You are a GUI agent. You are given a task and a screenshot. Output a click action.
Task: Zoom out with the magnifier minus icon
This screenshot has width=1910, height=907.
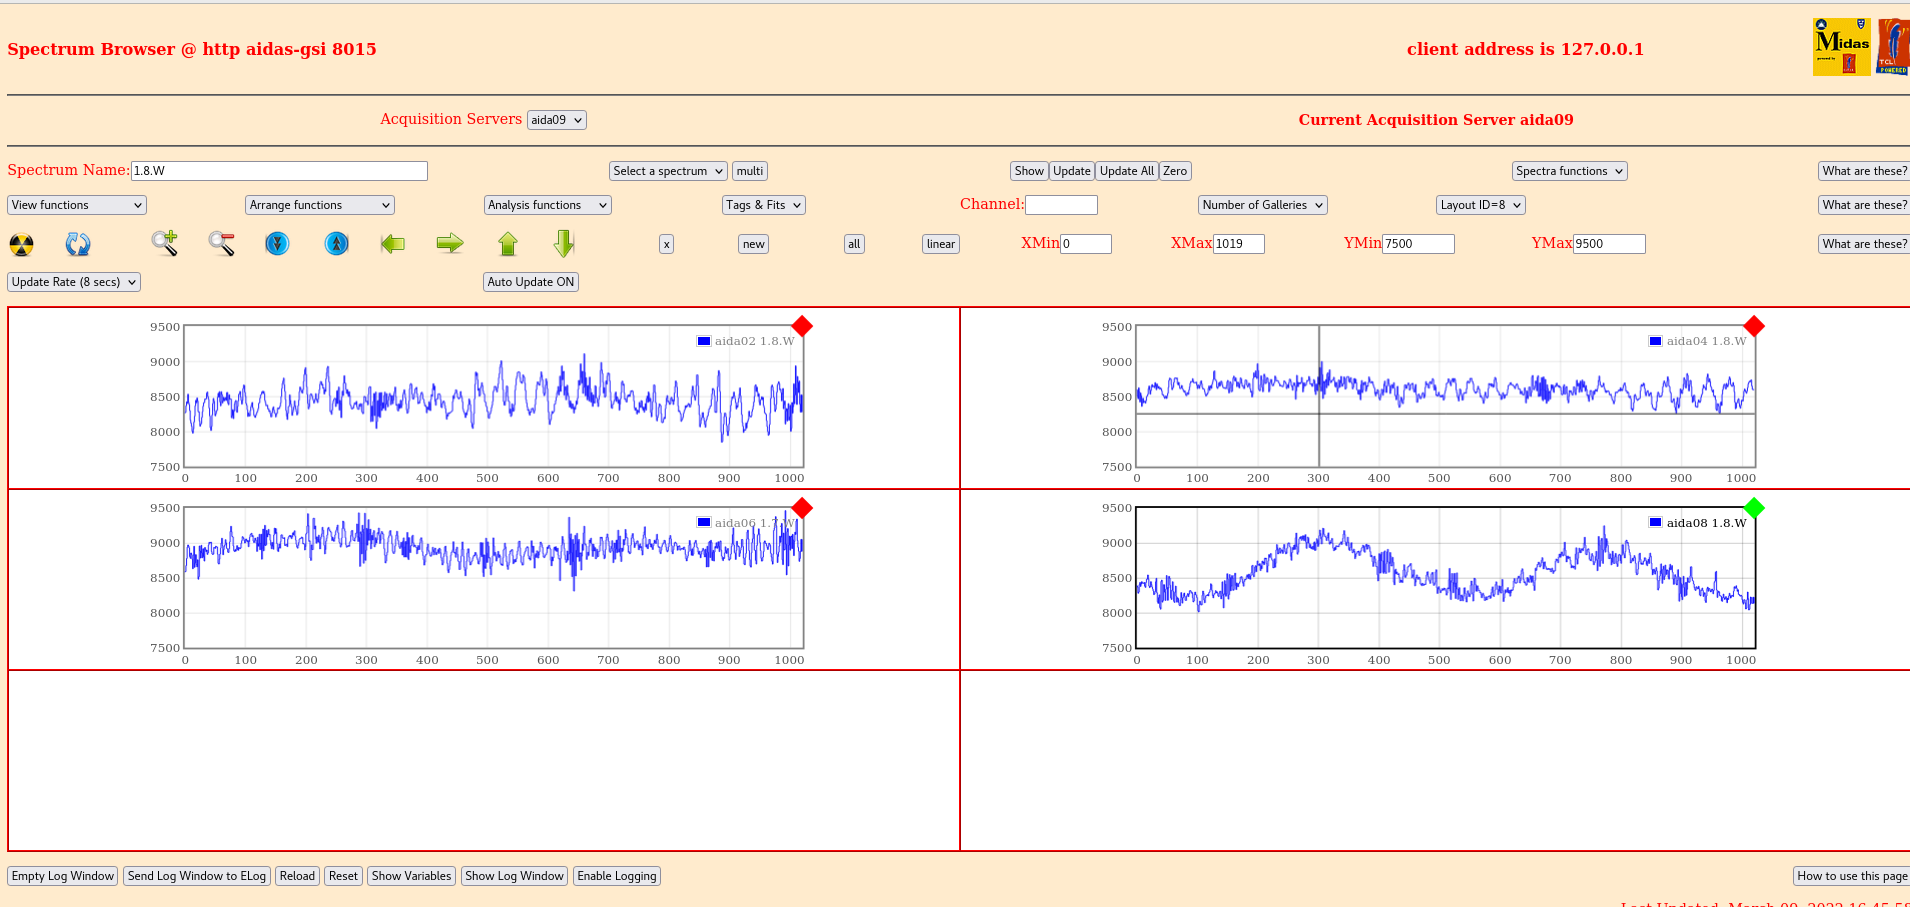click(x=221, y=243)
